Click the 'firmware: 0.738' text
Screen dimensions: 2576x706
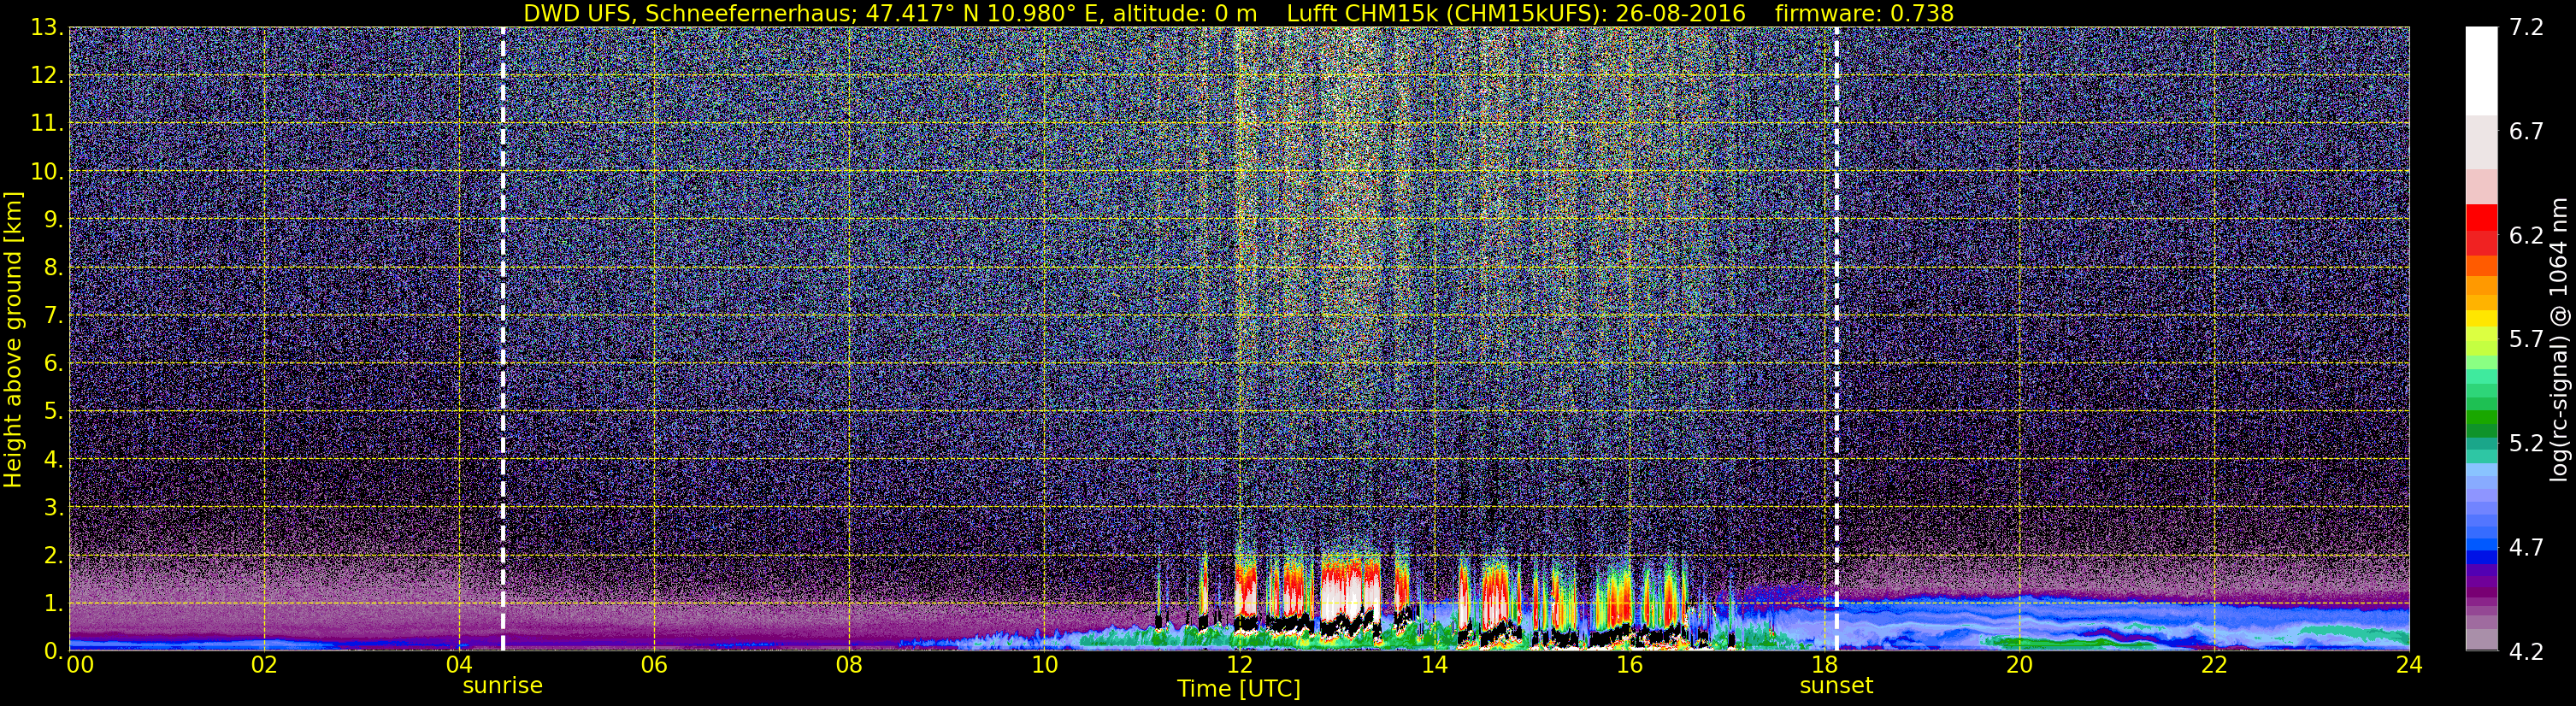1863,13
